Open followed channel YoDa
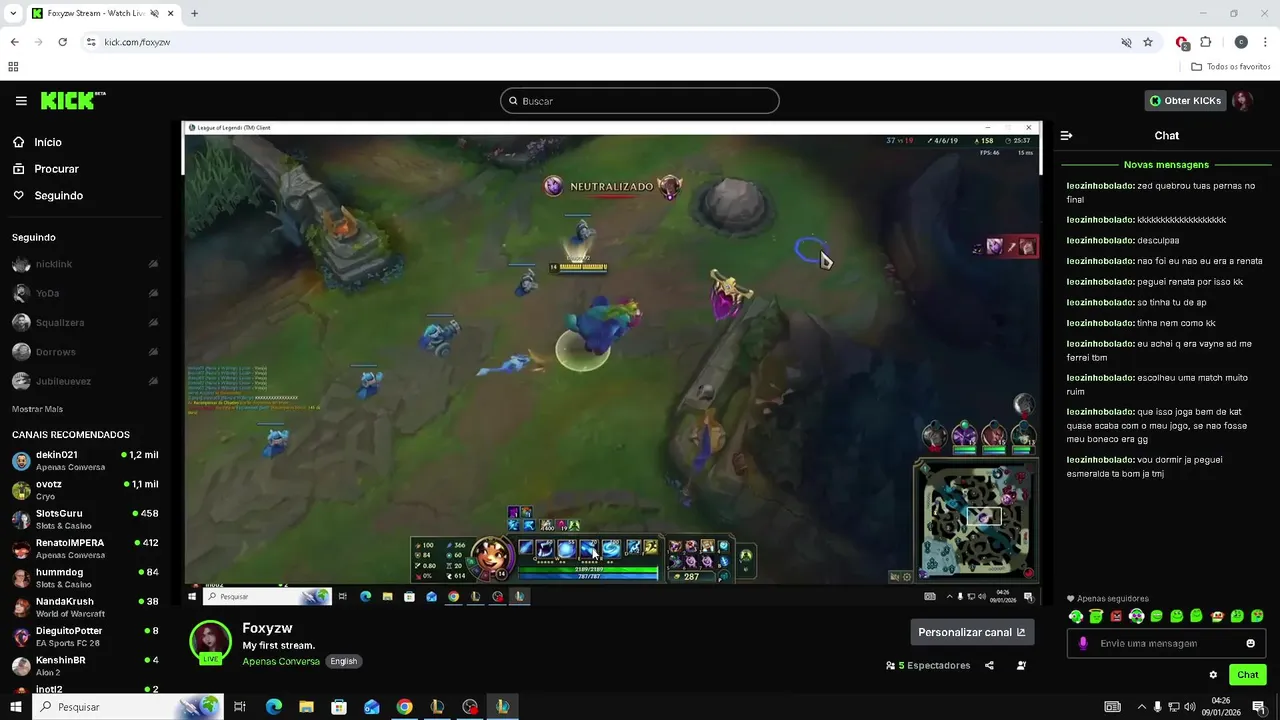 click(84, 293)
